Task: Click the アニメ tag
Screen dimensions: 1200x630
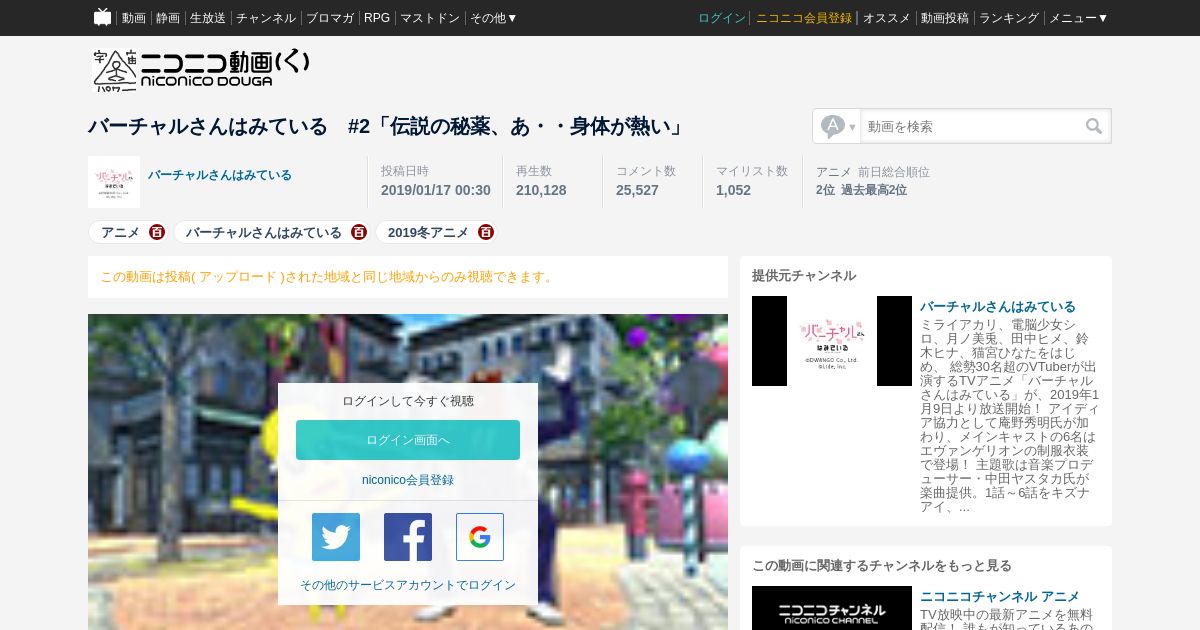Action: [x=121, y=232]
